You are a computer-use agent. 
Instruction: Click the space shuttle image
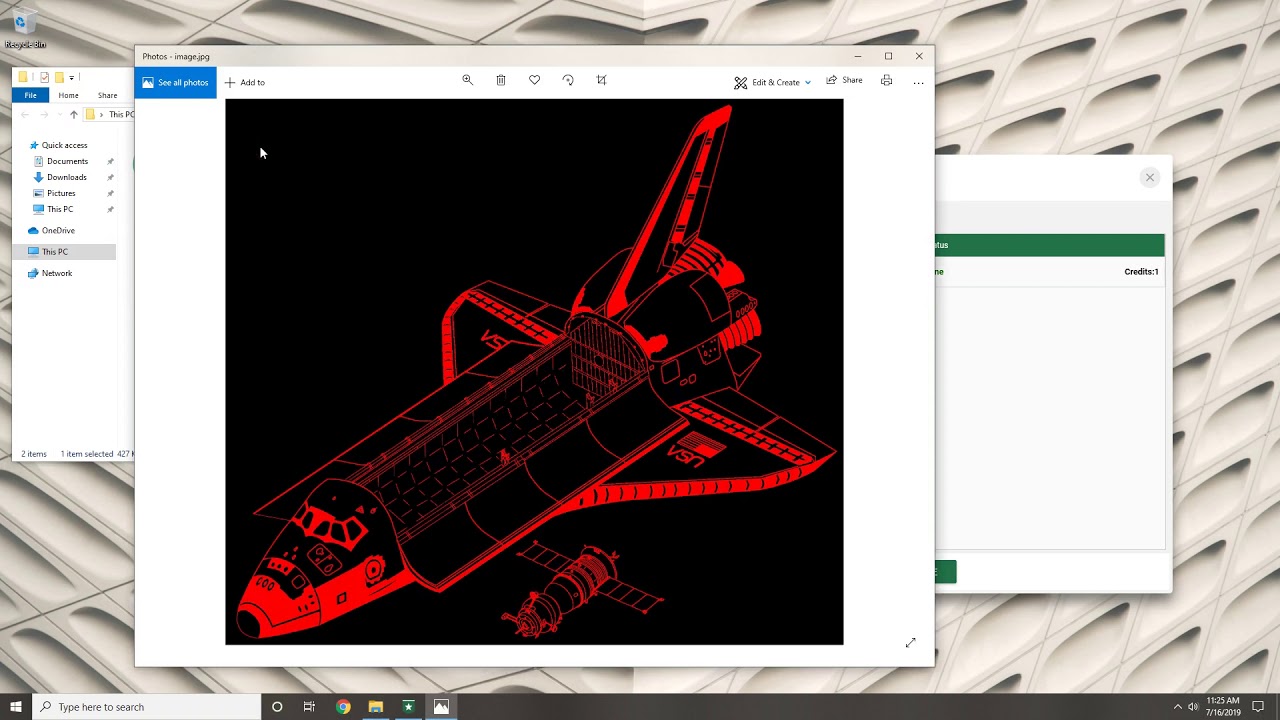tap(534, 372)
